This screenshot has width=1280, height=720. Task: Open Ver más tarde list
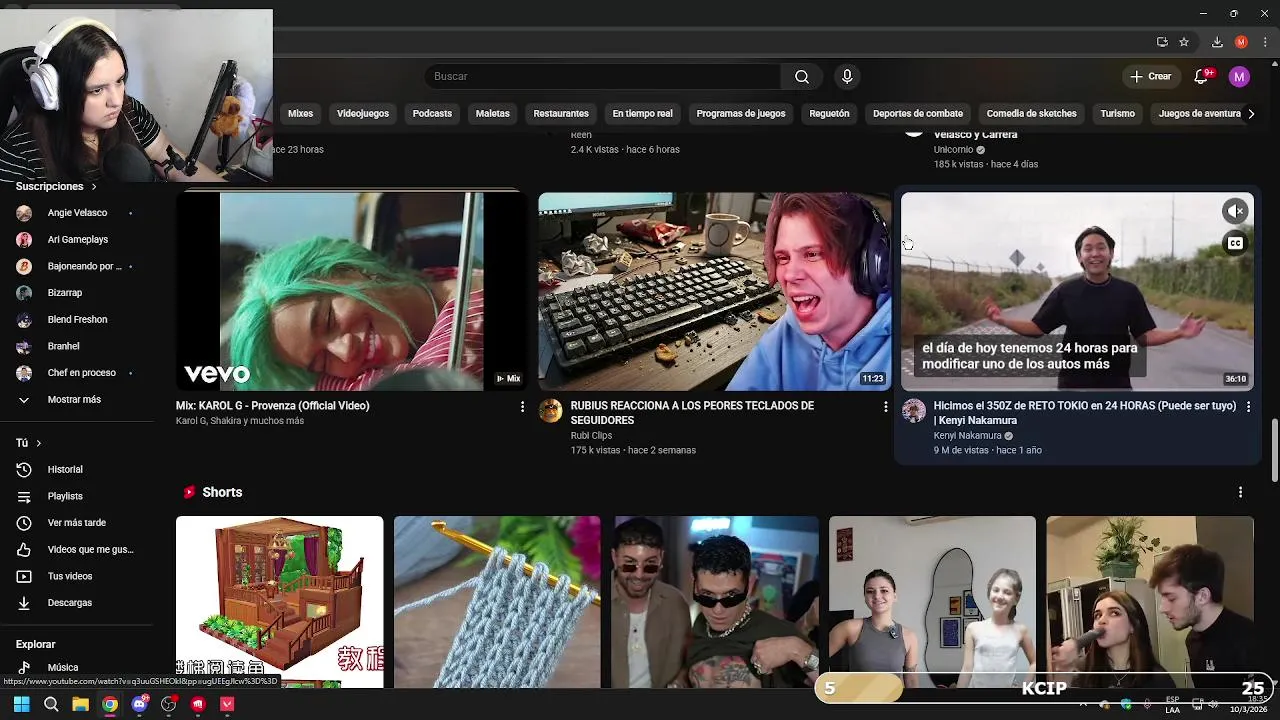point(76,523)
